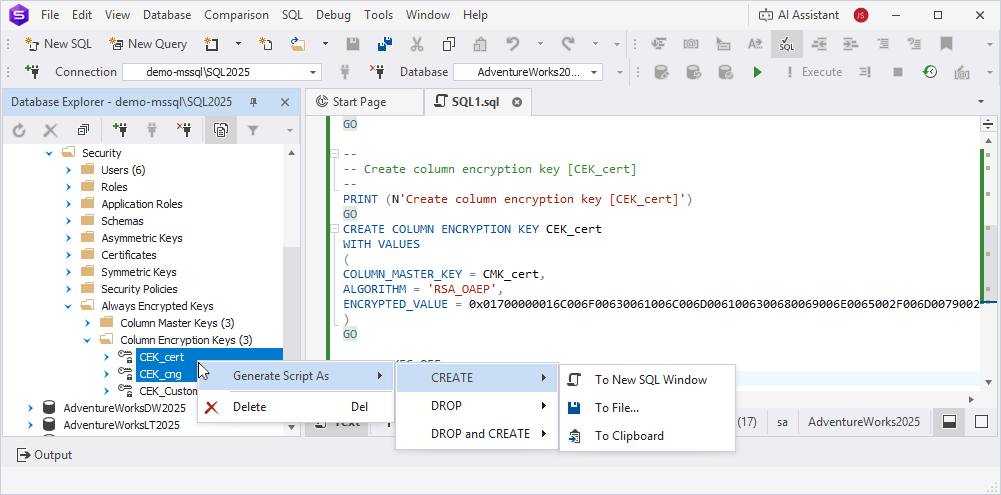This screenshot has height=495, width=1001.
Task: Click the New SQL toolbar button
Action: pos(58,44)
